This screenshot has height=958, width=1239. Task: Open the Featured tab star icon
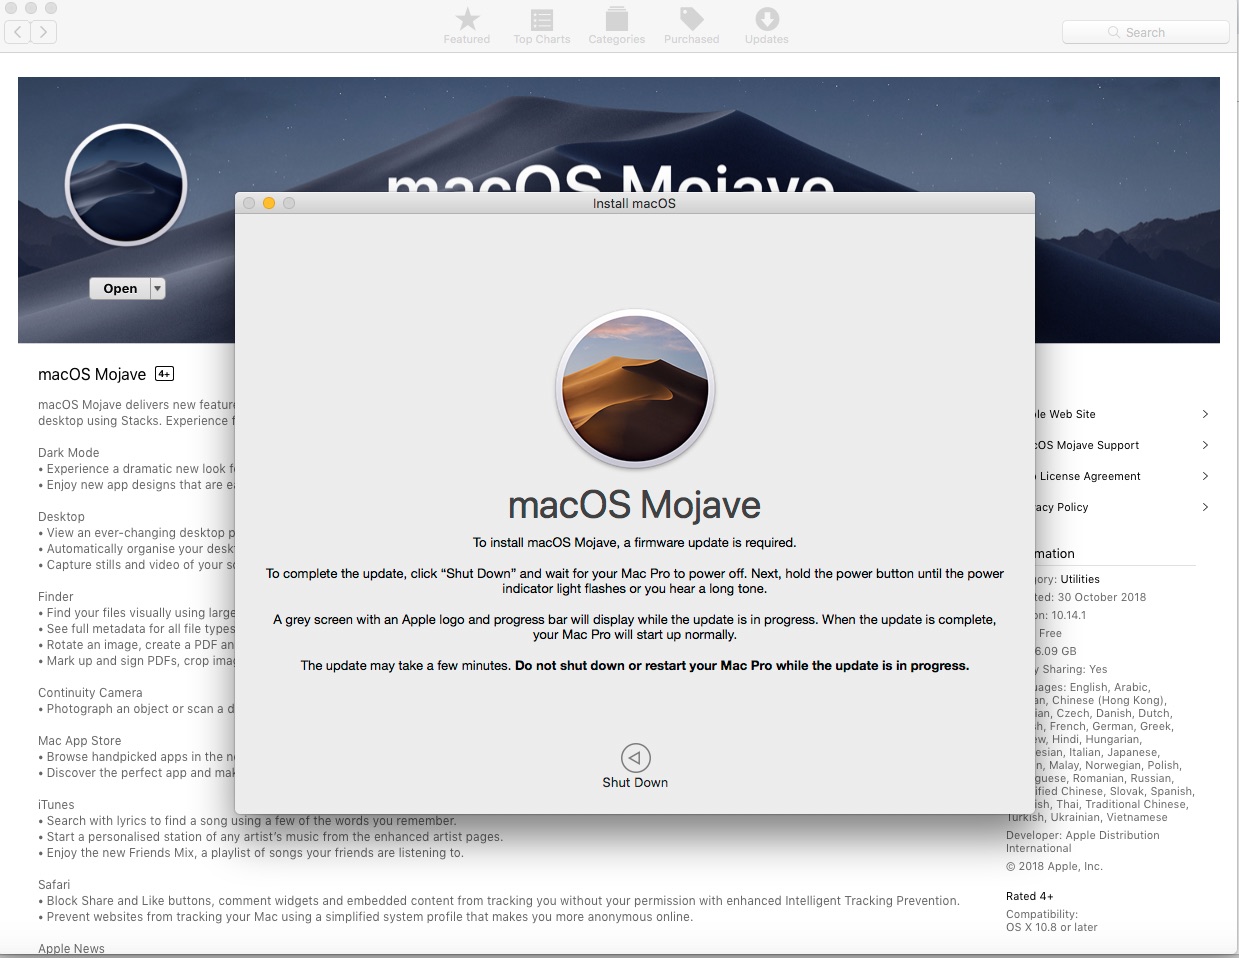point(467,19)
